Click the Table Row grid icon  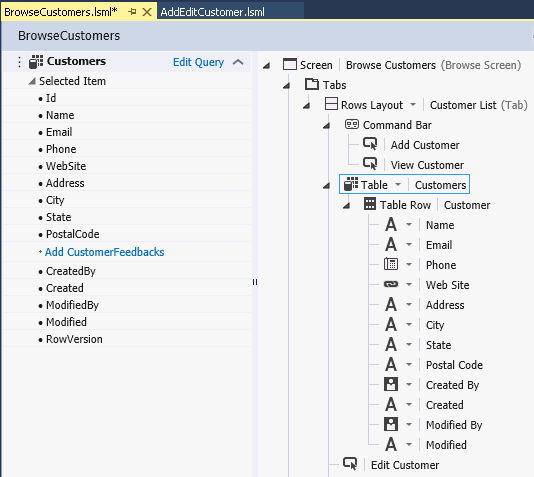[370, 204]
